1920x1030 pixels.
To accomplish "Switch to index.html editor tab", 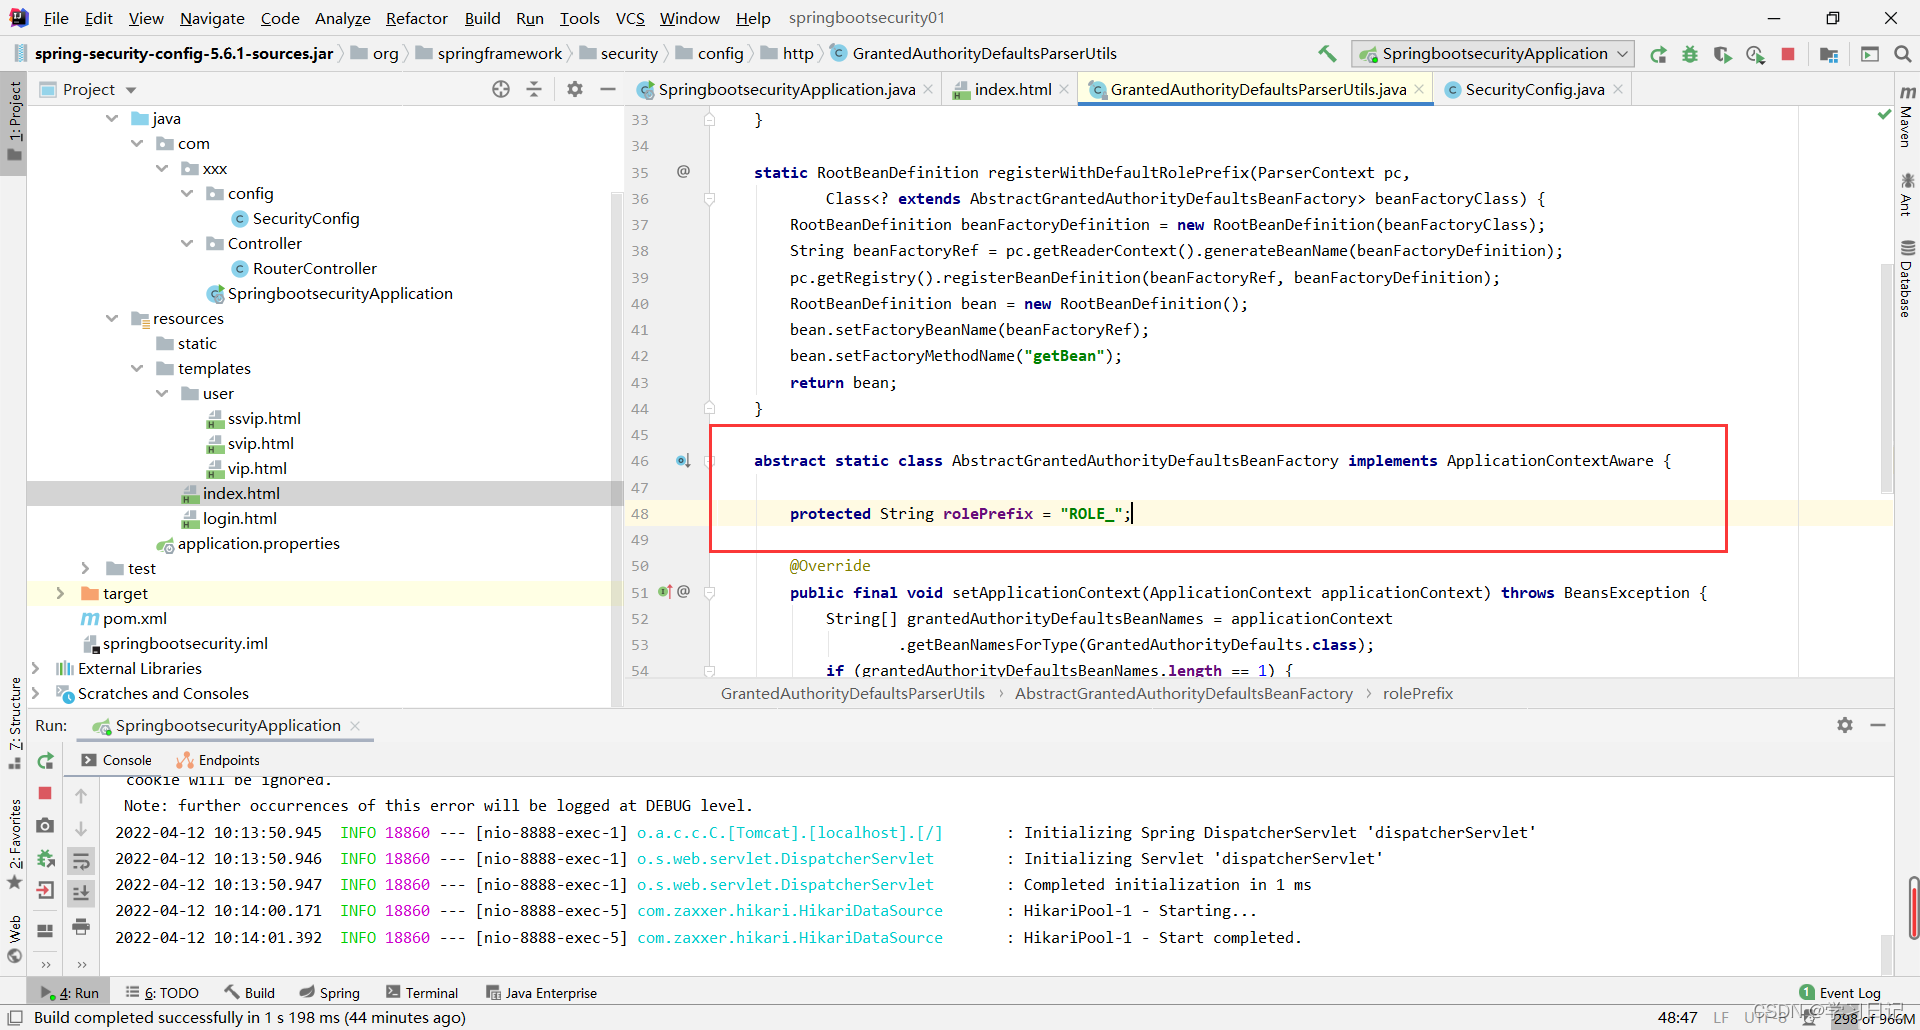I will pyautogui.click(x=1012, y=89).
